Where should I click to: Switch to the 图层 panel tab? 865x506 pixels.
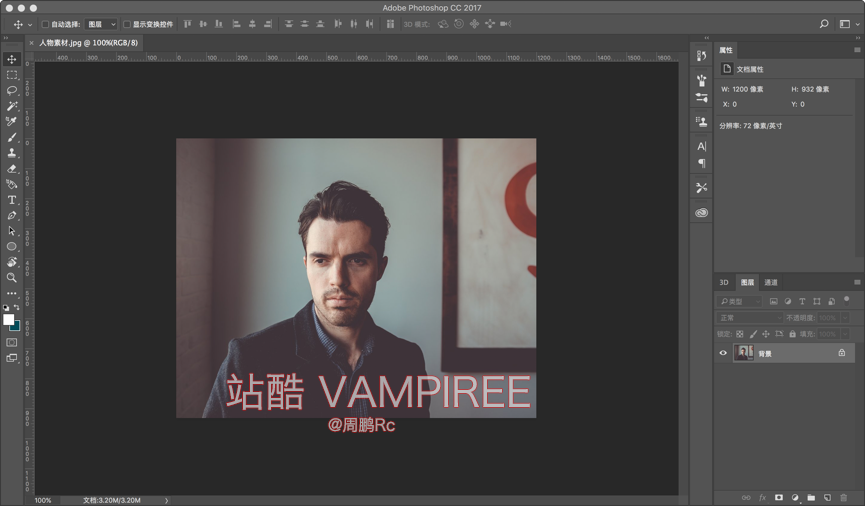click(x=747, y=282)
